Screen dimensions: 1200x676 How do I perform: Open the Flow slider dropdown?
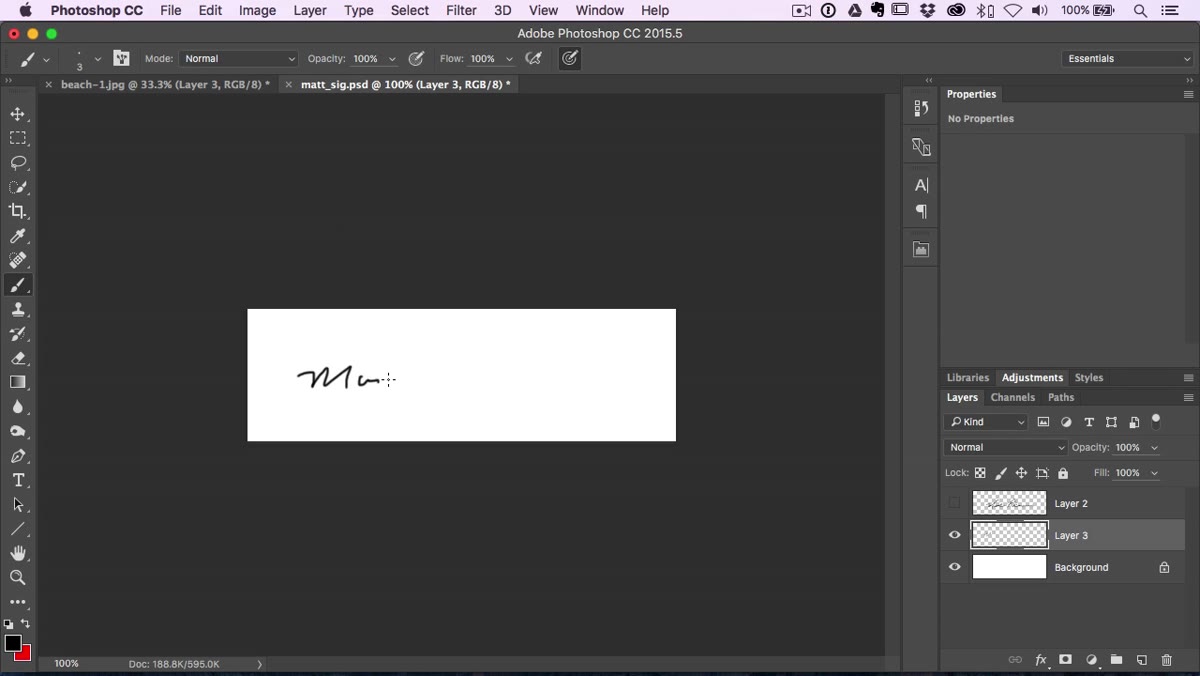(509, 59)
